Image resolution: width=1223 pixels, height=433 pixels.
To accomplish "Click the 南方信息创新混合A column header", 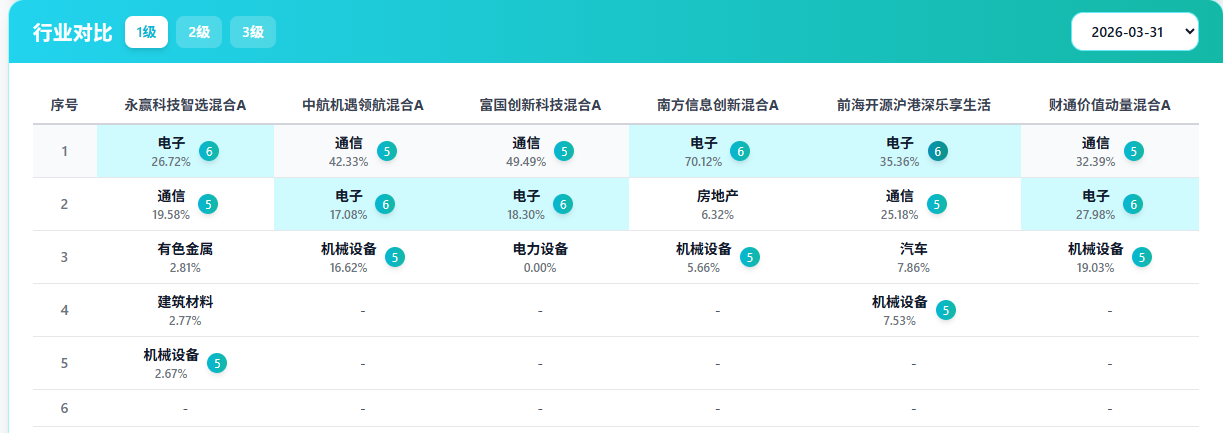I will (718, 104).
